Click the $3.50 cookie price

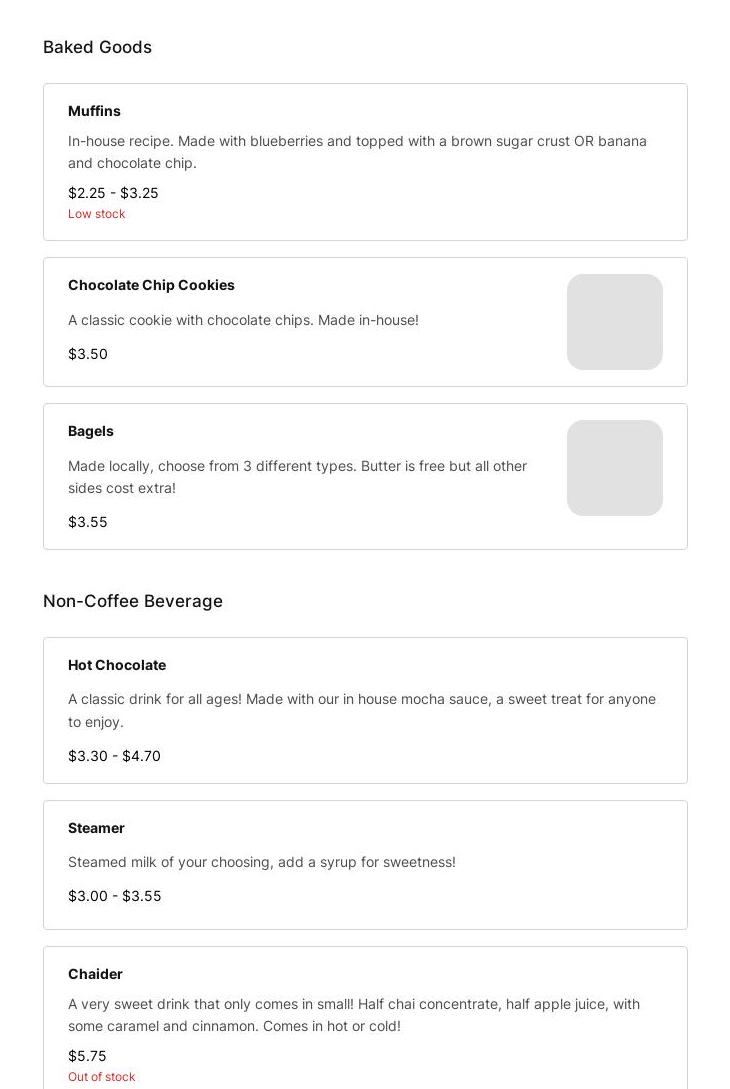click(88, 354)
